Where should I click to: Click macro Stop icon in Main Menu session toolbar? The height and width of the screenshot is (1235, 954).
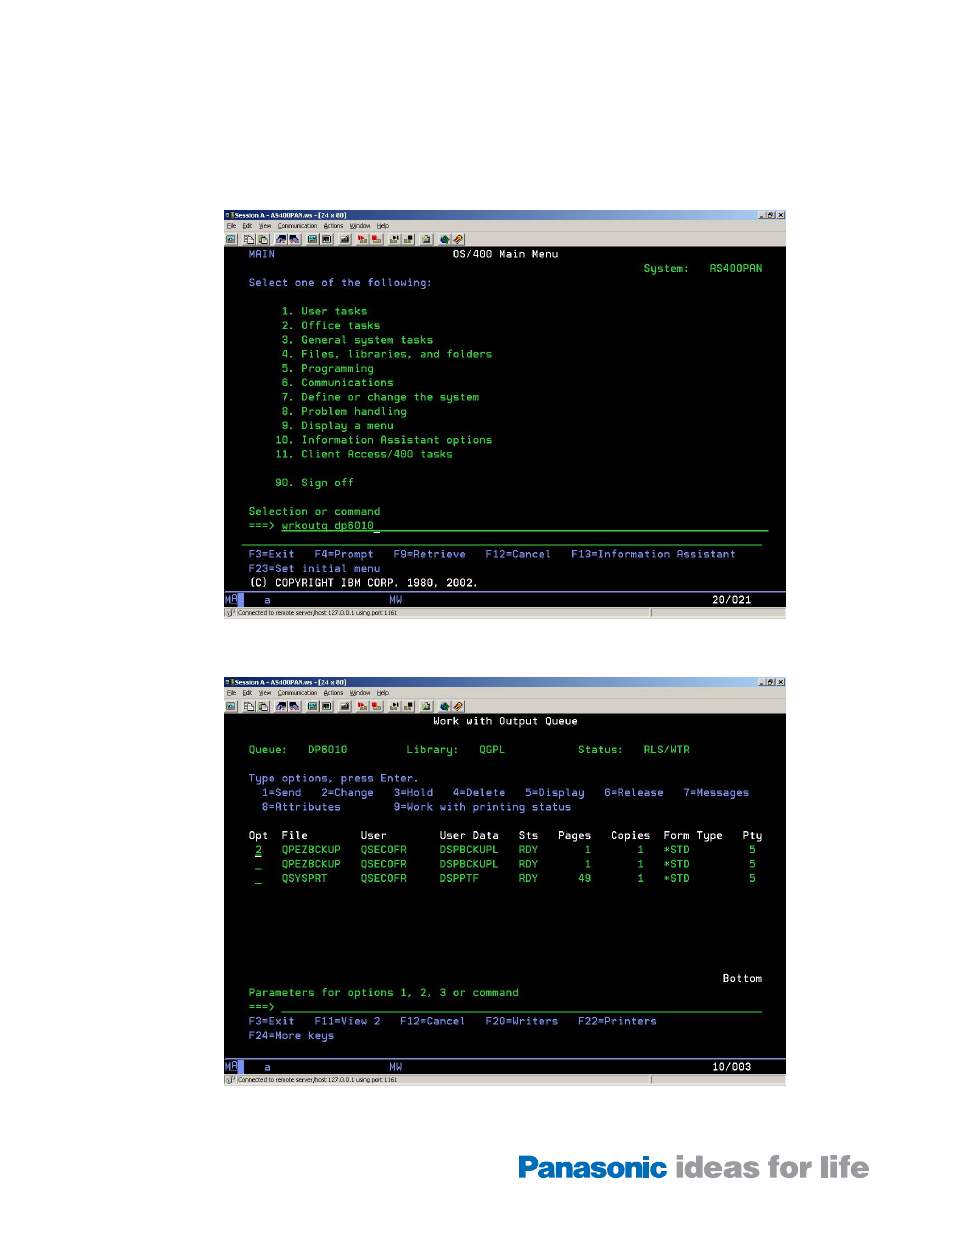(376, 239)
